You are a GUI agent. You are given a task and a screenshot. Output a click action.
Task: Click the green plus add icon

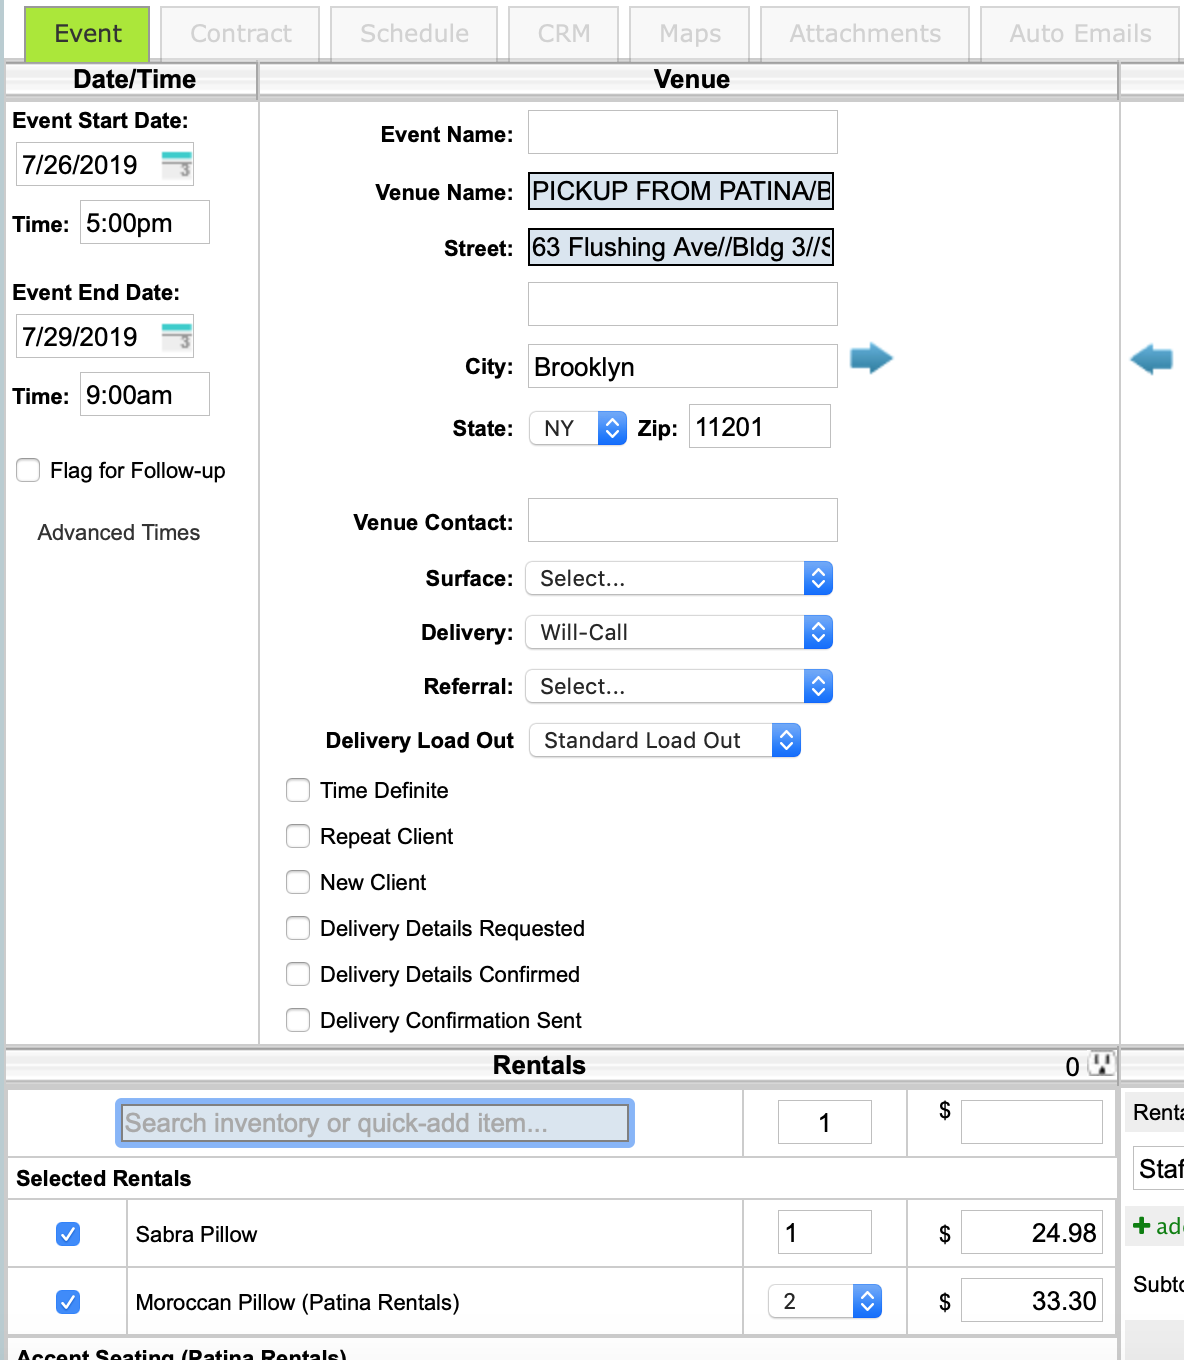tap(1142, 1225)
